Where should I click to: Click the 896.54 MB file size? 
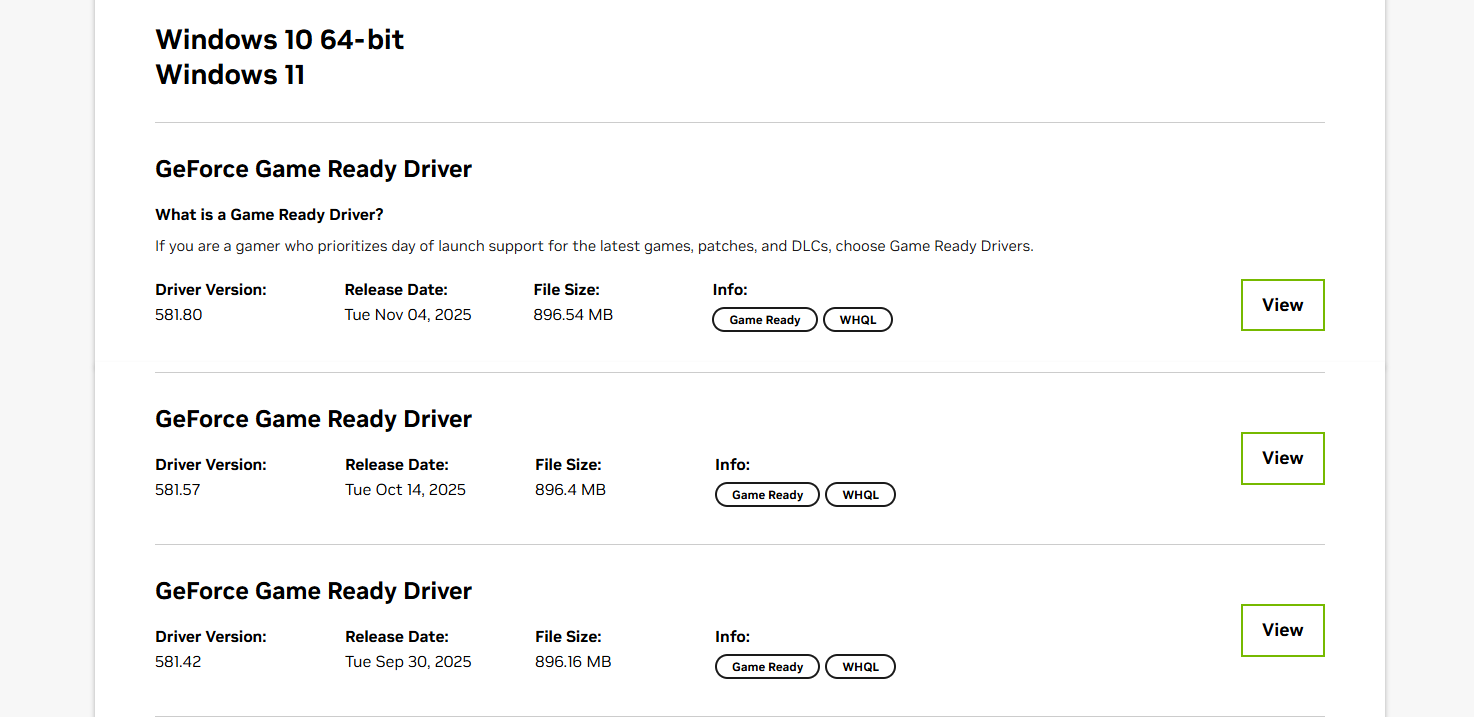tap(573, 315)
